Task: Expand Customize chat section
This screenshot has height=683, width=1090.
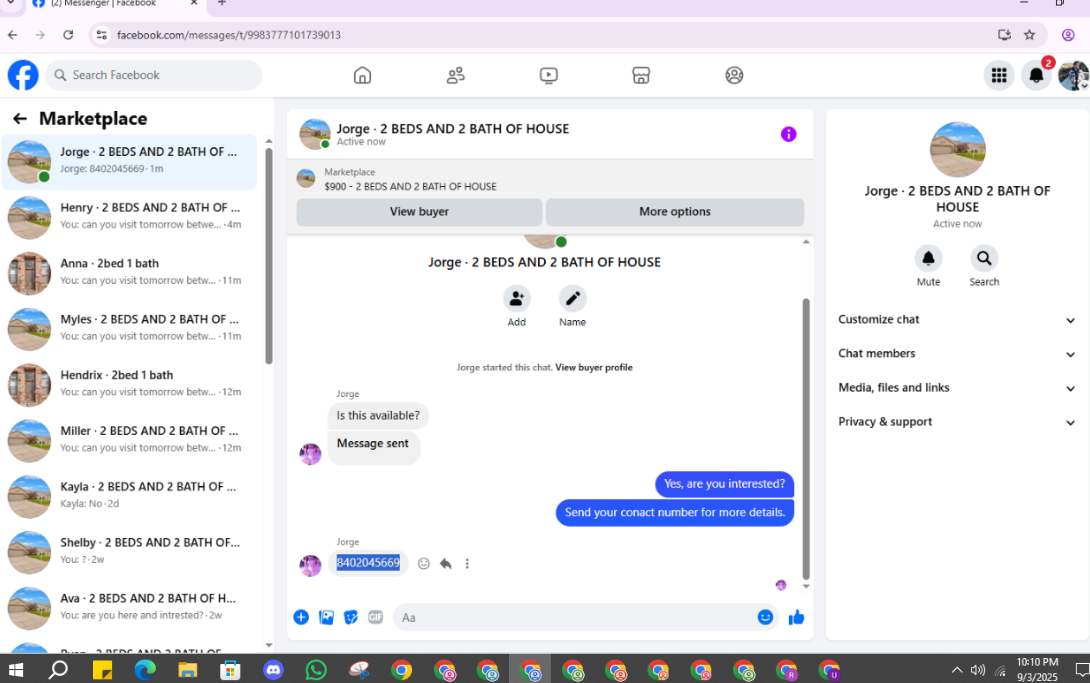Action: point(957,320)
